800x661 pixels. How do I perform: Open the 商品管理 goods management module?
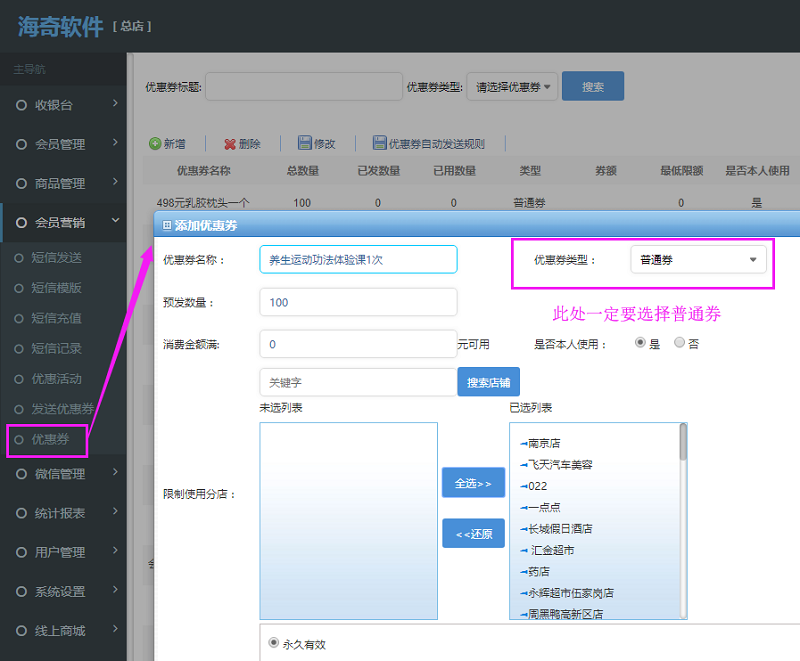click(60, 182)
